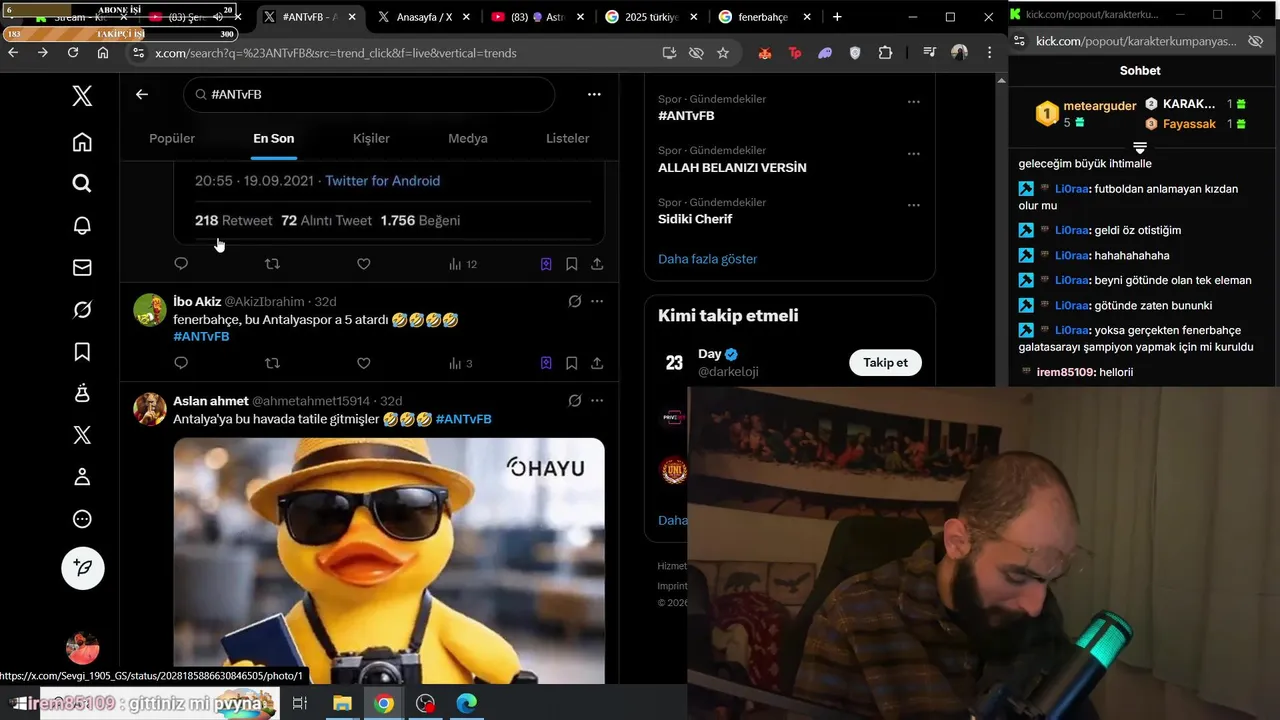Image resolution: width=1280 pixels, height=720 pixels.
Task: Open Profile person icon in X sidebar
Action: [82, 477]
